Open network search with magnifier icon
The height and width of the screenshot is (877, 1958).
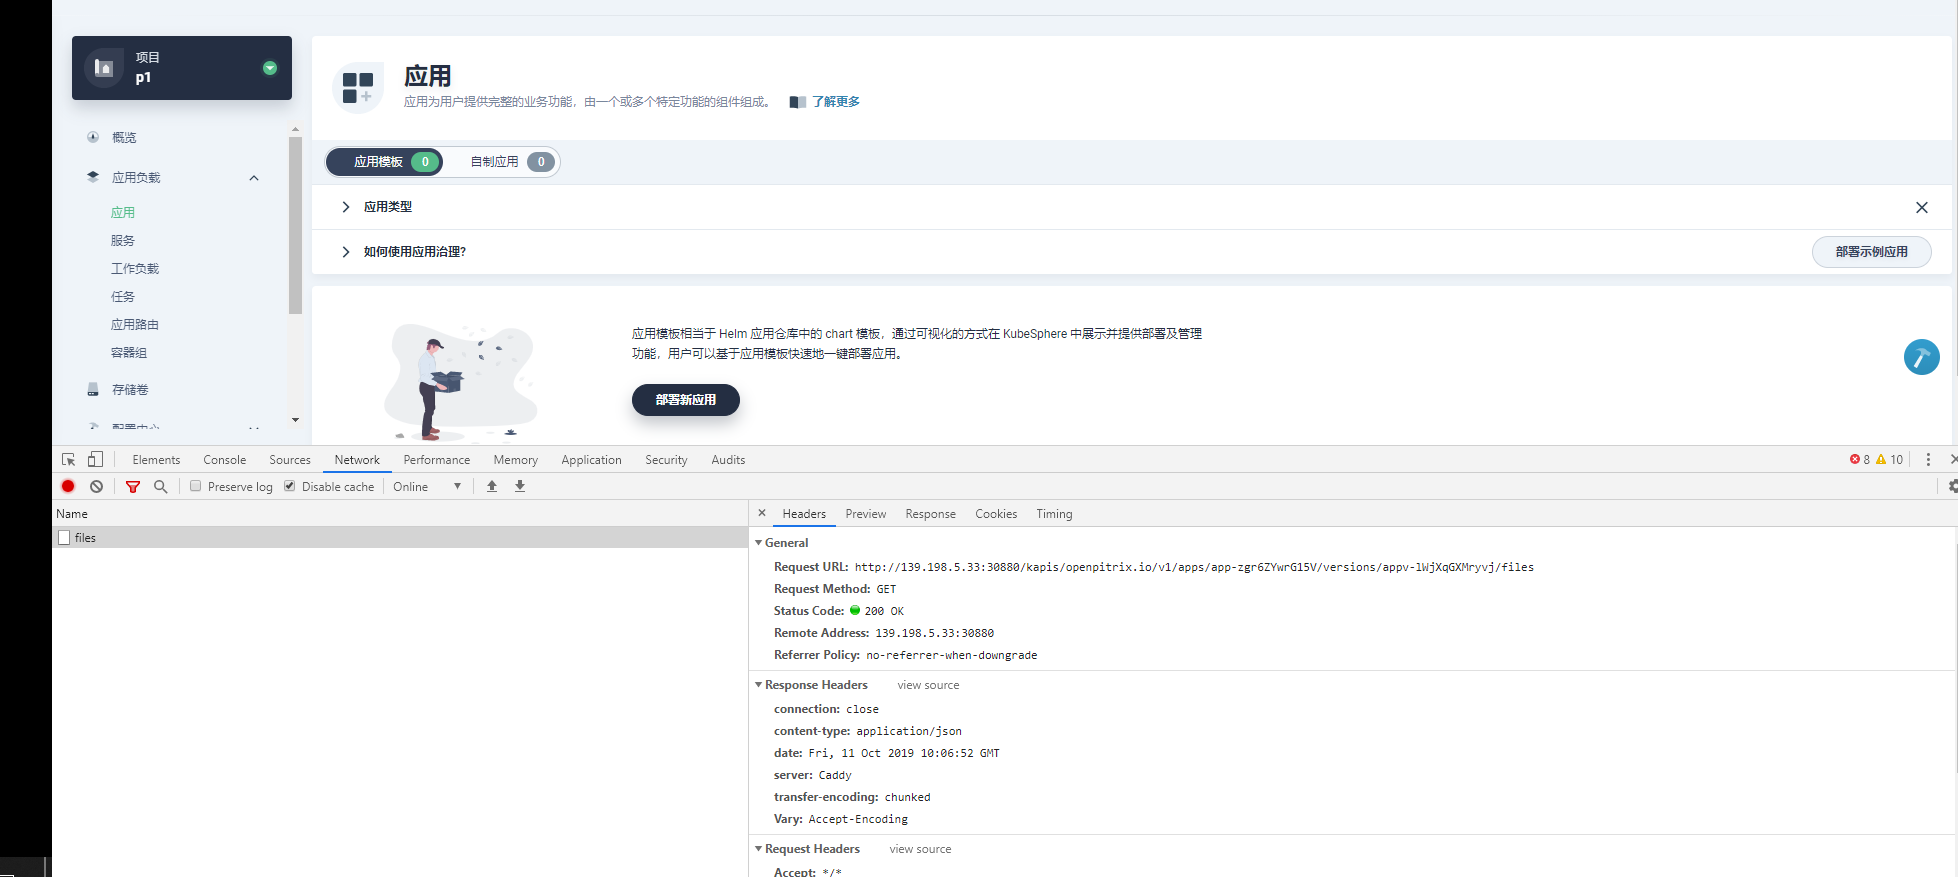click(160, 486)
